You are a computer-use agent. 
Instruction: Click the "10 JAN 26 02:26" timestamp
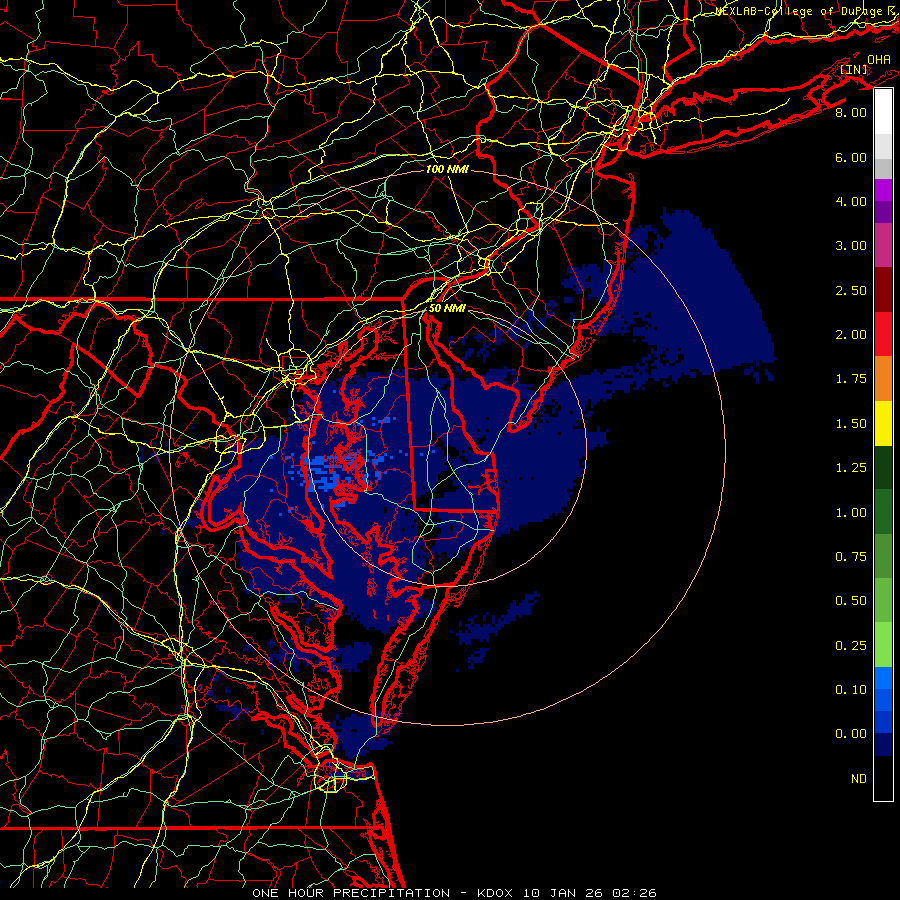pos(589,893)
